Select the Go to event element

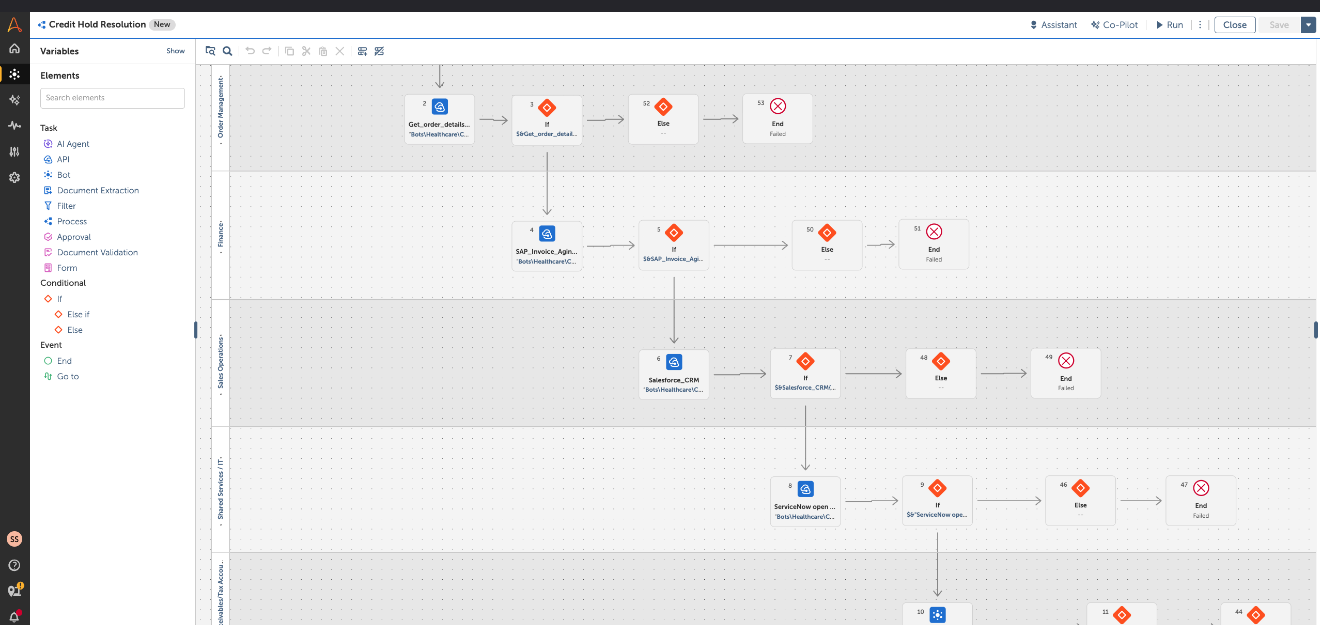(x=61, y=376)
